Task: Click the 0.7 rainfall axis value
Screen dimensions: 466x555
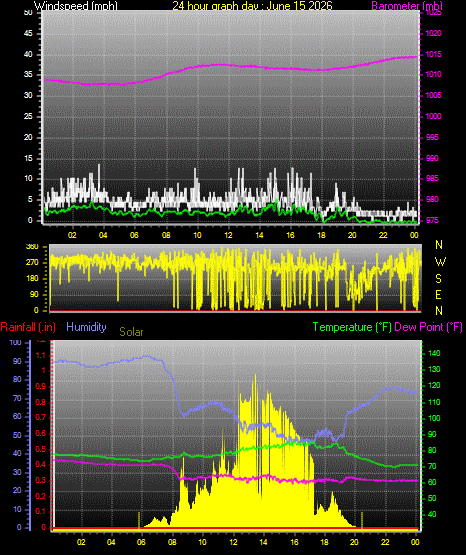Action: (x=41, y=417)
